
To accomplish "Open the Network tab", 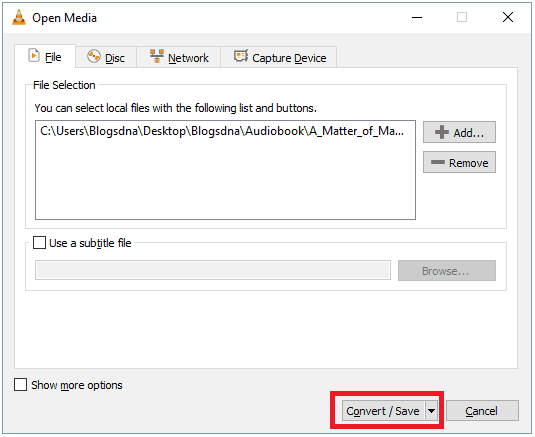I will (x=179, y=57).
